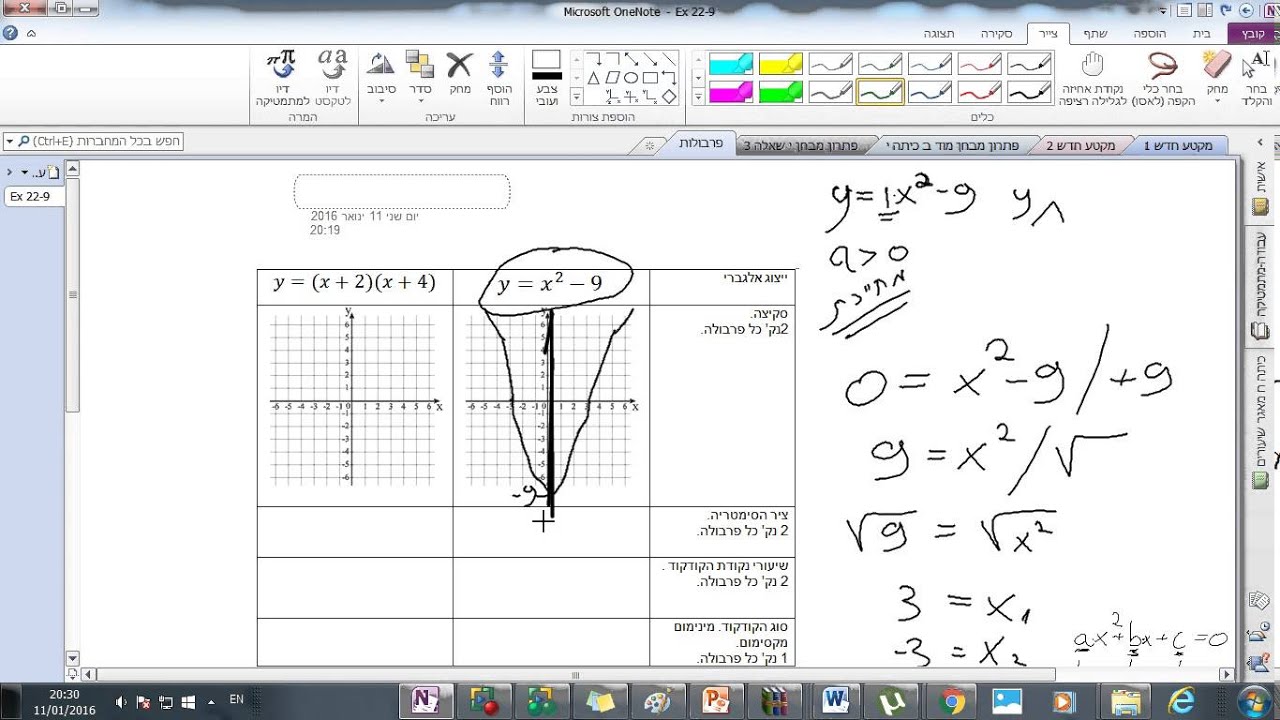1280x720 pixels.
Task: Click the volume icon in system tray
Action: click(121, 701)
